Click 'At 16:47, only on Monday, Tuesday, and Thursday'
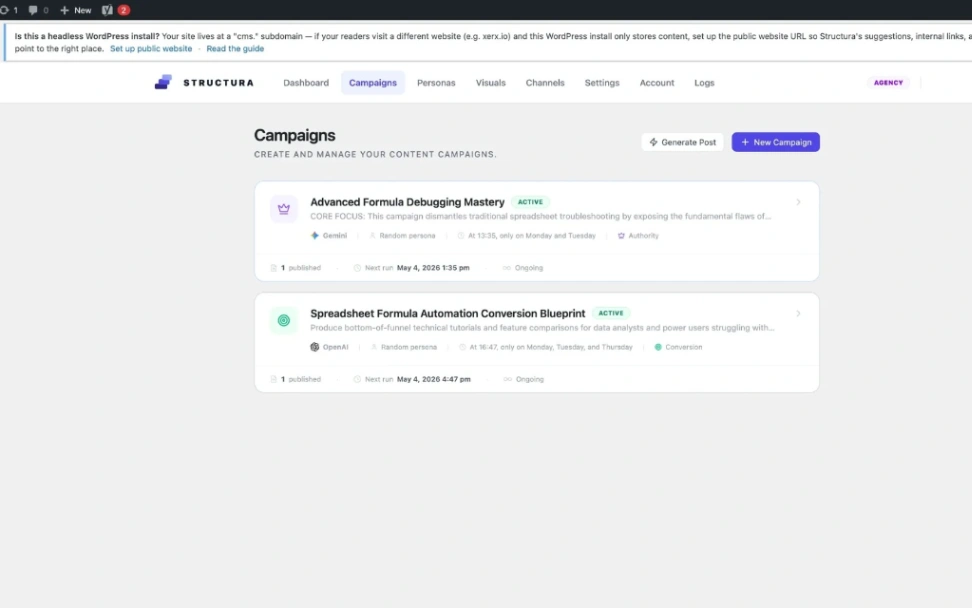Screen dimensions: 972x608 (551, 347)
